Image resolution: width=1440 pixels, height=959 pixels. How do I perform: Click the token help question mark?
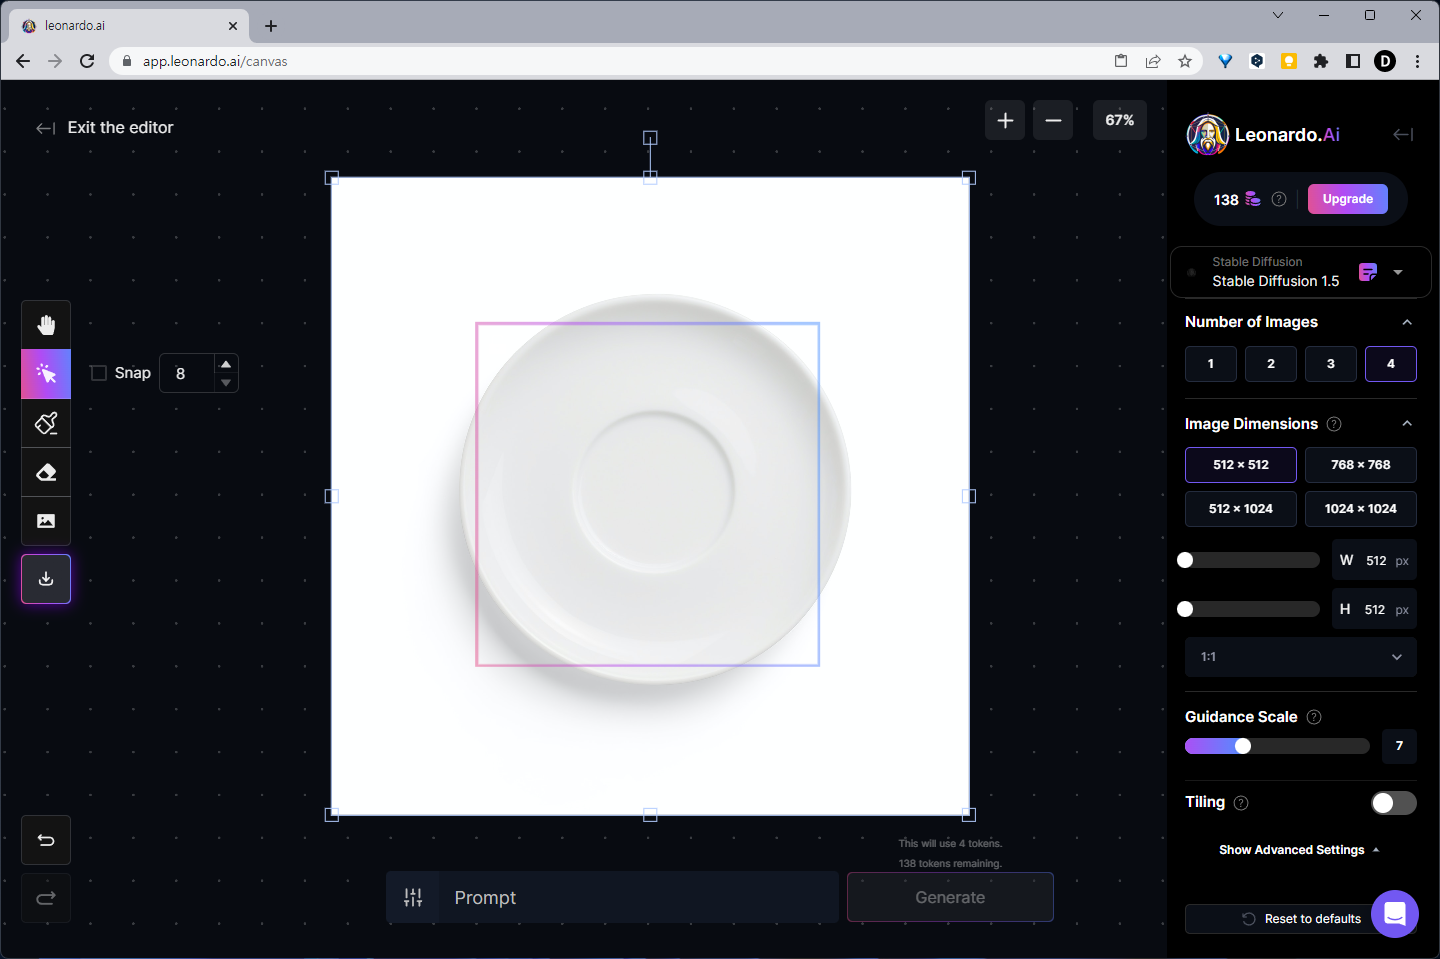pyautogui.click(x=1279, y=199)
